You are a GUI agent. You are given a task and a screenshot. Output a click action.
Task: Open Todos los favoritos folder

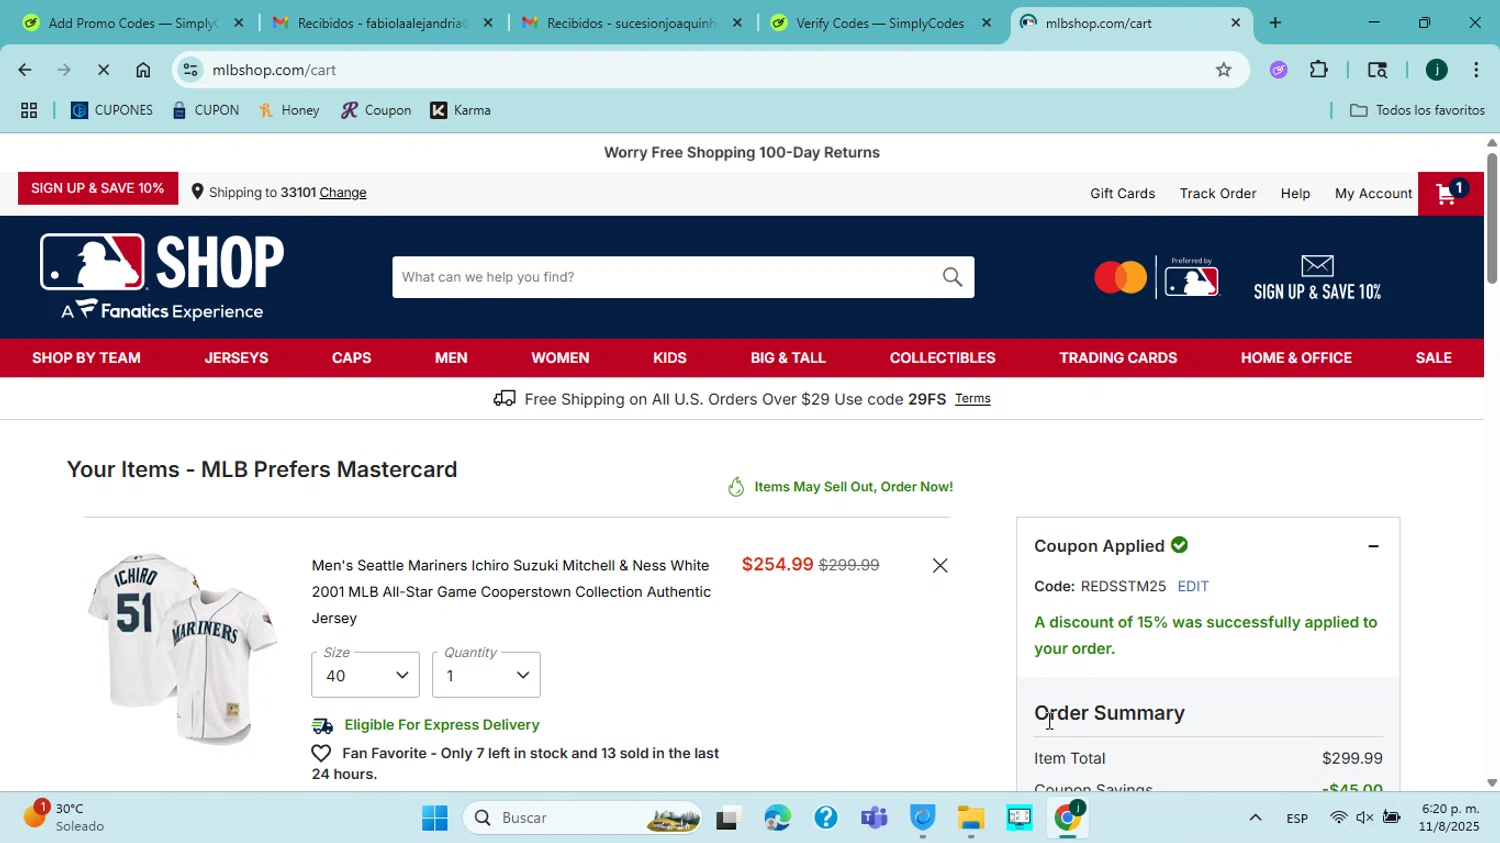1417,110
